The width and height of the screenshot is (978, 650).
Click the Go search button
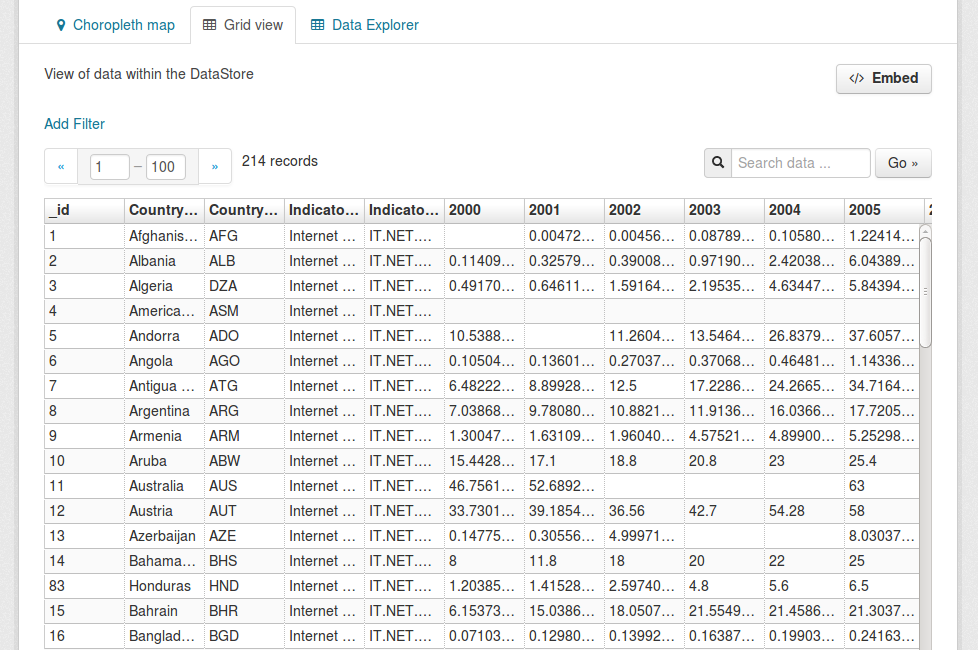903,163
